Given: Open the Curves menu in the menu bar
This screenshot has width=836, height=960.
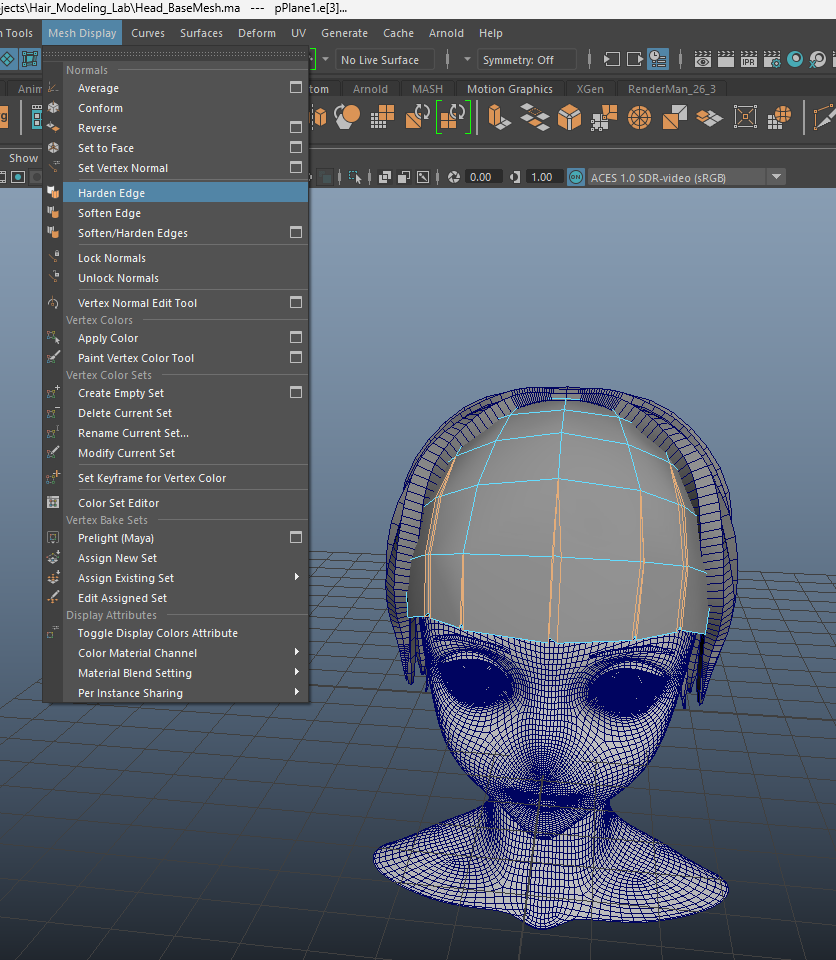Looking at the screenshot, I should 148,33.
